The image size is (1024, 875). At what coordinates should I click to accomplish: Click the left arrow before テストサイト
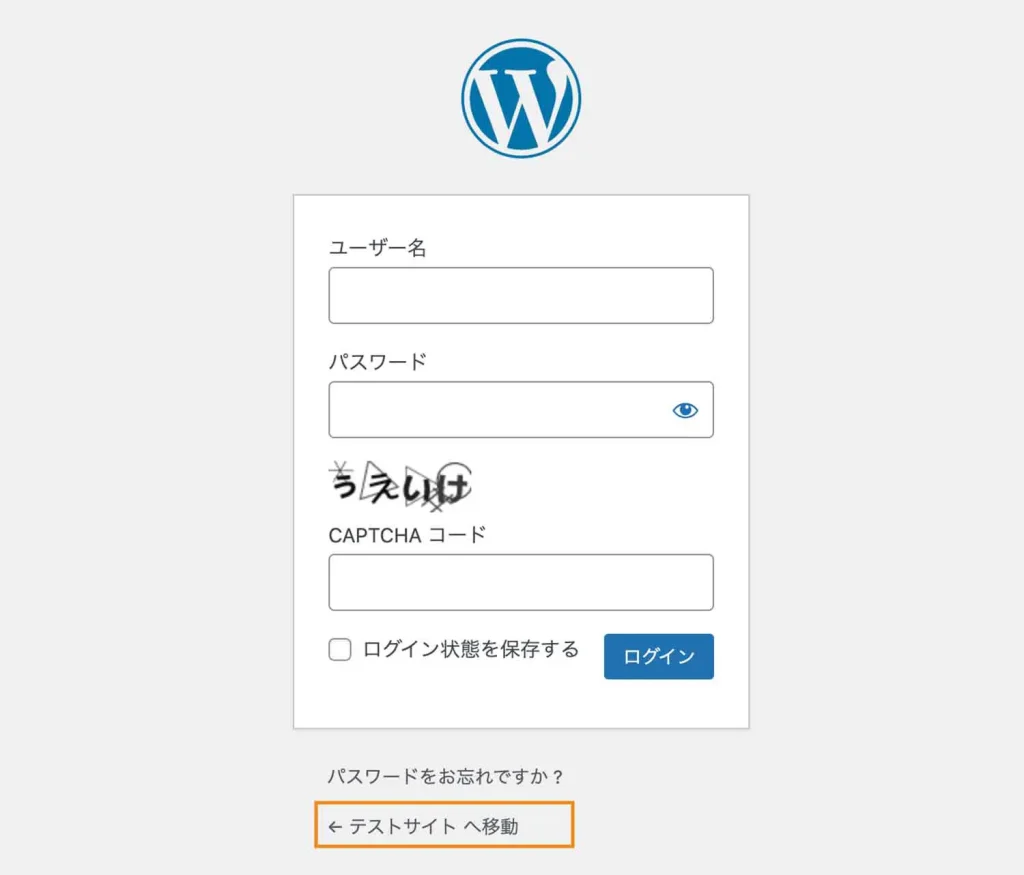point(335,827)
